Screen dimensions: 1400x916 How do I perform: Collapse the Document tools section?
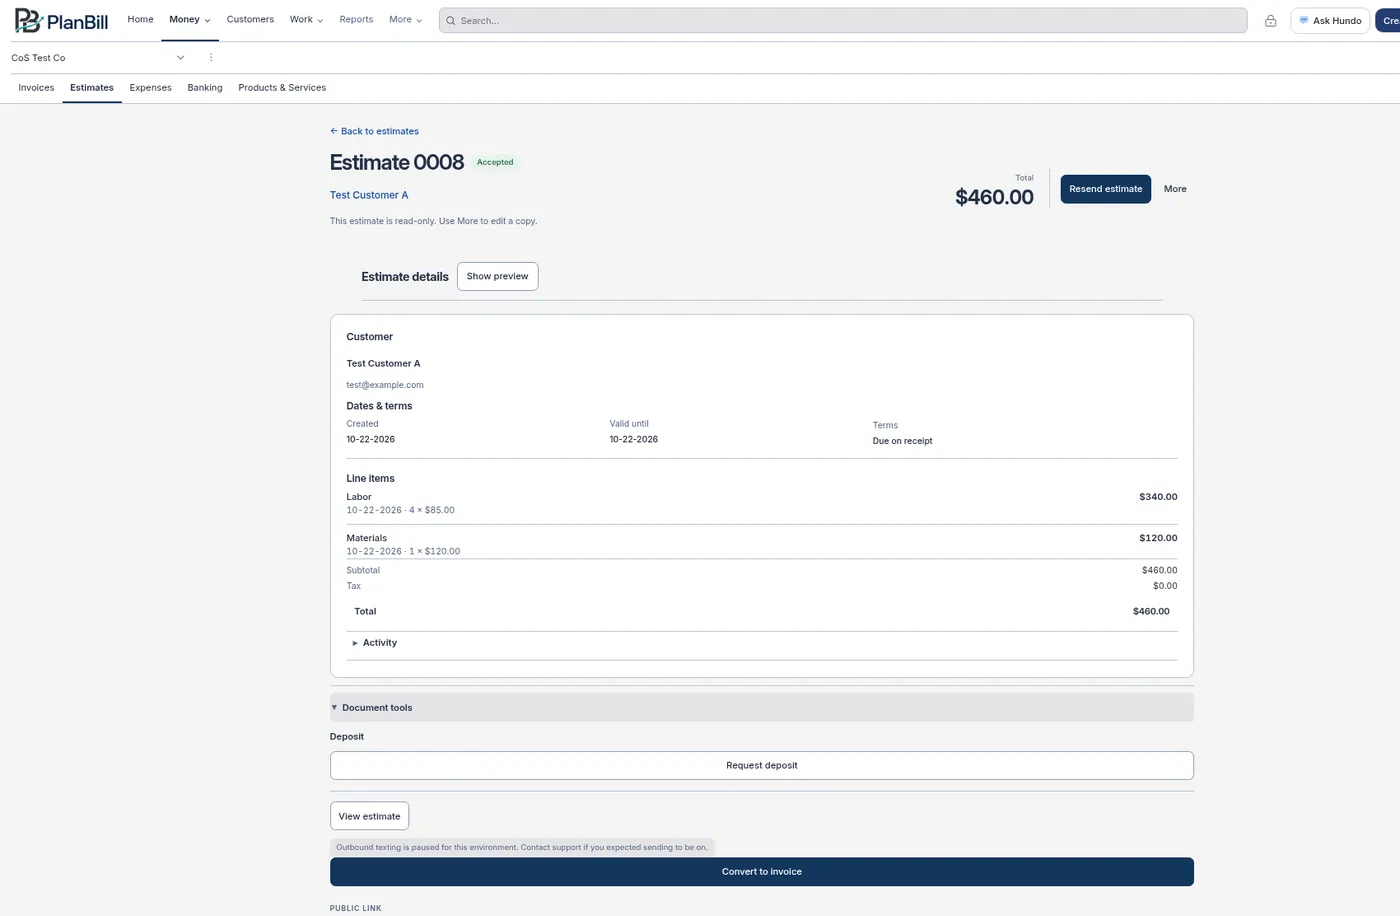pos(762,707)
